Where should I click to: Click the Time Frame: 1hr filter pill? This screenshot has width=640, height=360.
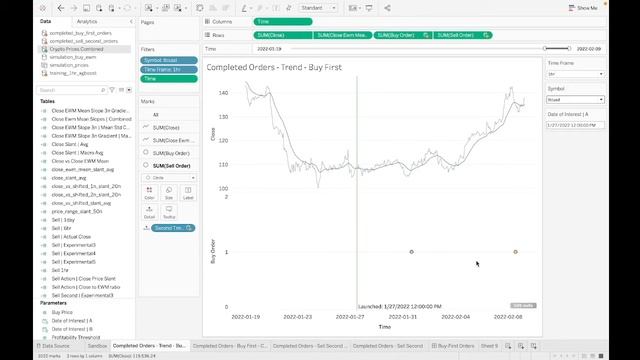[x=169, y=69]
